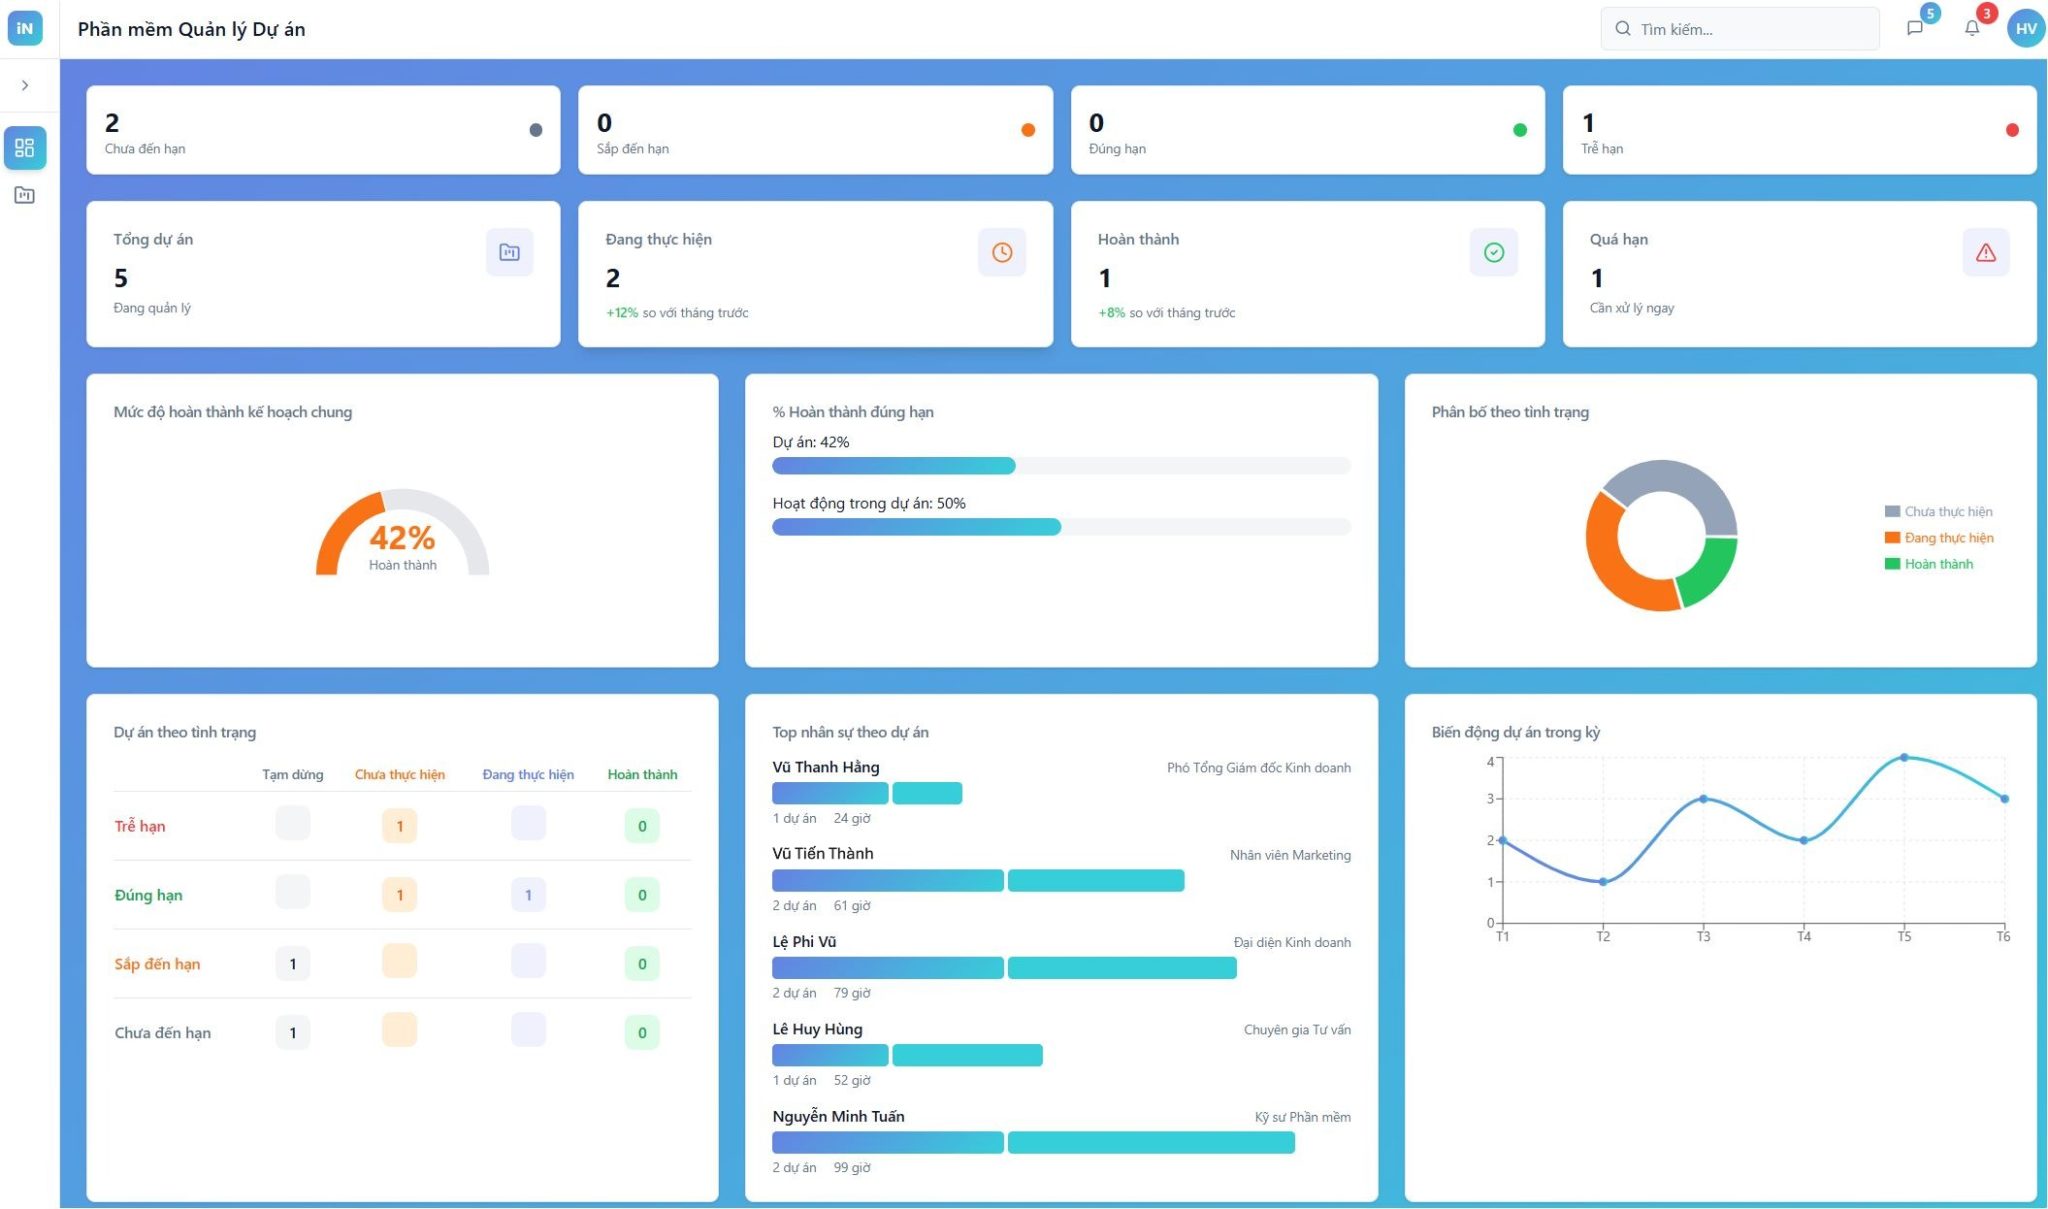Click the iN app logo
Image resolution: width=2048 pixels, height=1209 pixels.
[x=25, y=27]
